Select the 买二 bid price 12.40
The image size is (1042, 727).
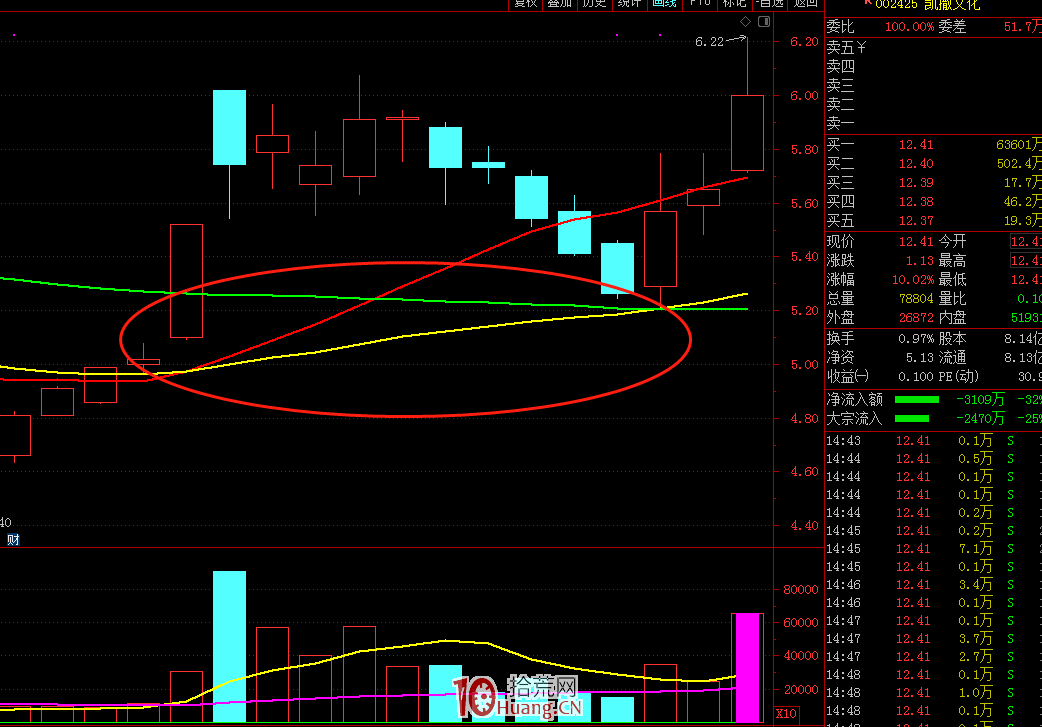click(916, 163)
